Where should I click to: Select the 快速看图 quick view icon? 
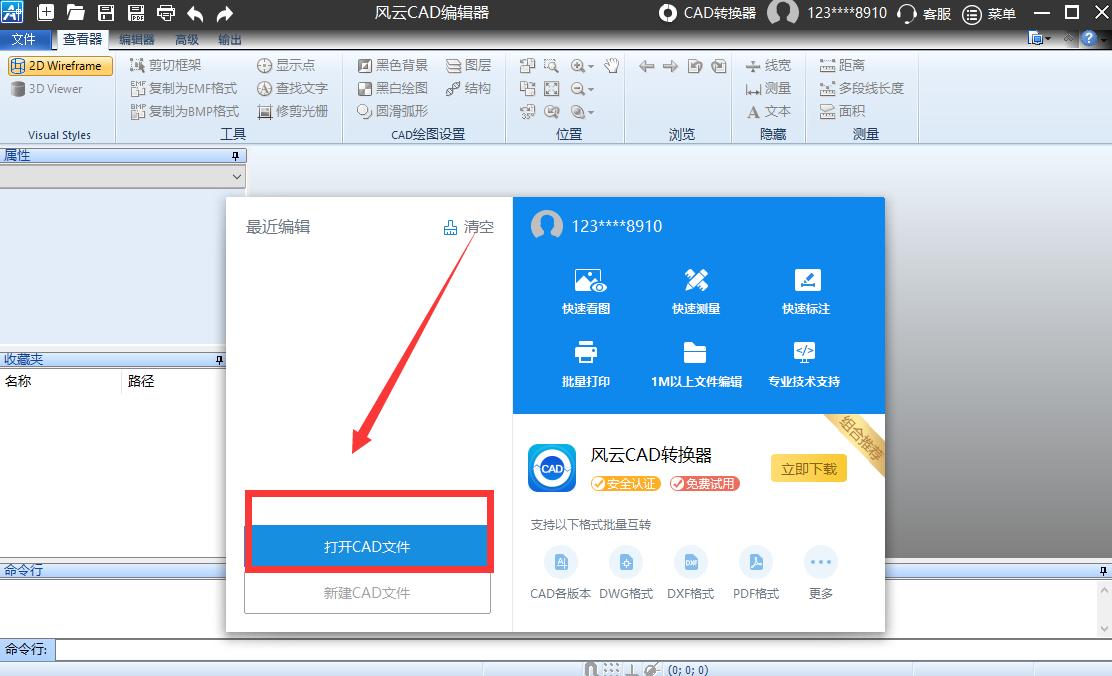click(586, 290)
